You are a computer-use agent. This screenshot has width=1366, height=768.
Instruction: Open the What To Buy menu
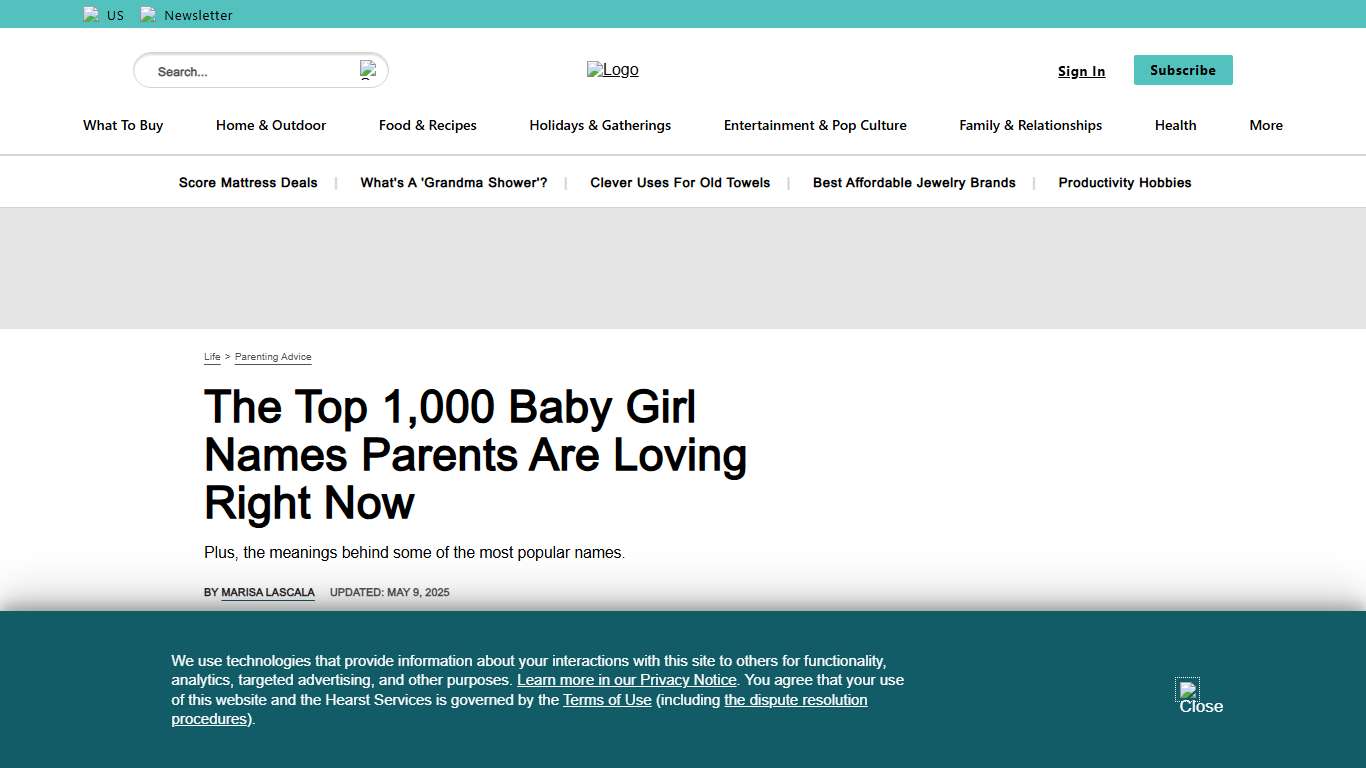click(122, 125)
